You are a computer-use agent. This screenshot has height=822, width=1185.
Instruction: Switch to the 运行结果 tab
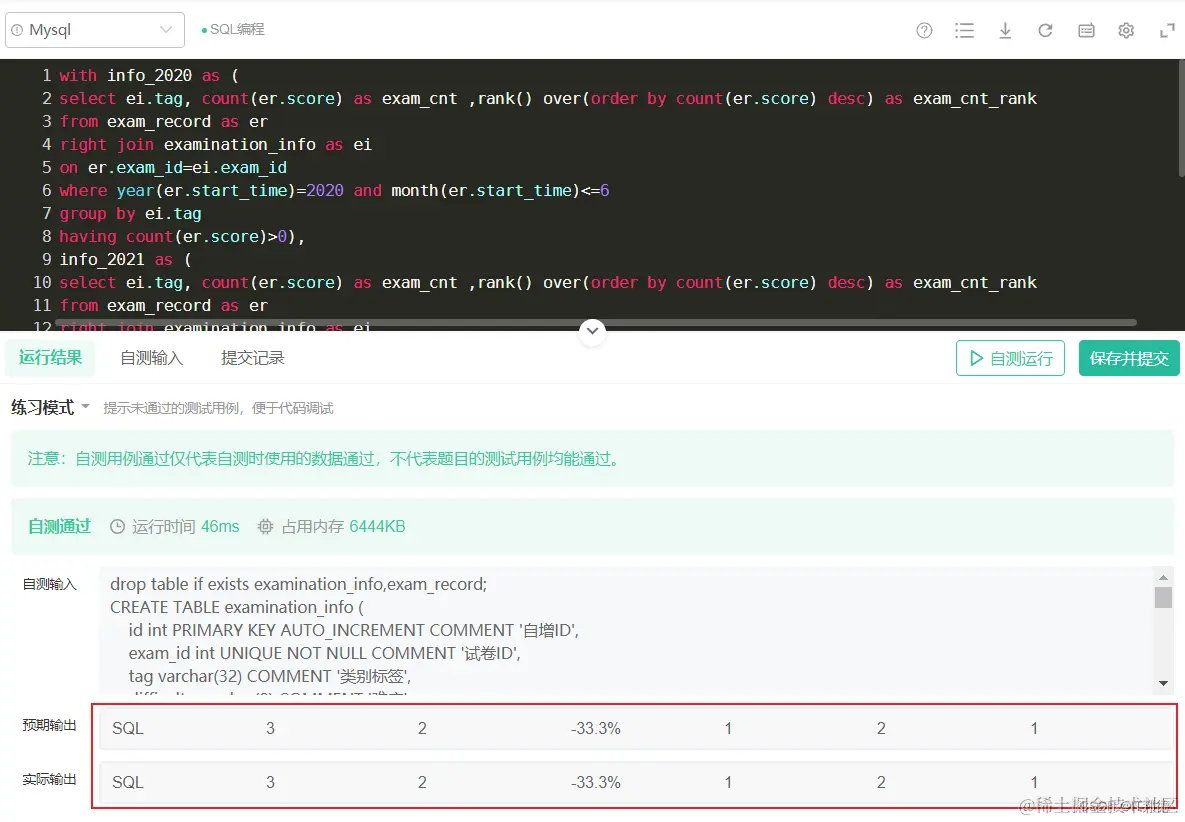click(x=51, y=357)
